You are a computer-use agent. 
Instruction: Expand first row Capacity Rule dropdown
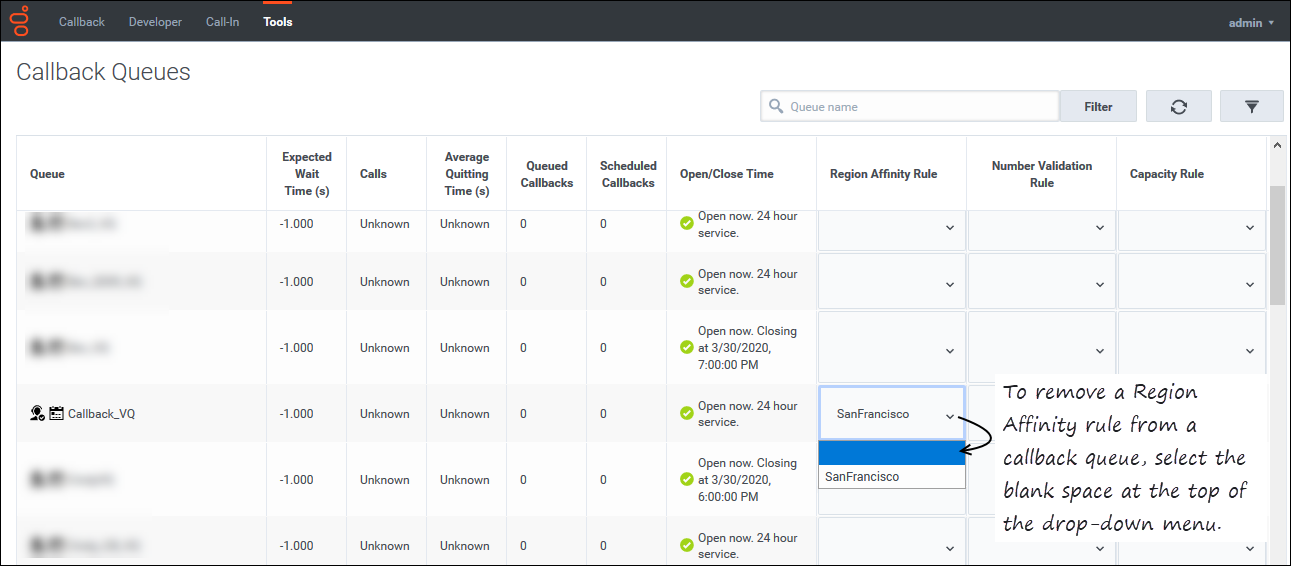pyautogui.click(x=1190, y=228)
